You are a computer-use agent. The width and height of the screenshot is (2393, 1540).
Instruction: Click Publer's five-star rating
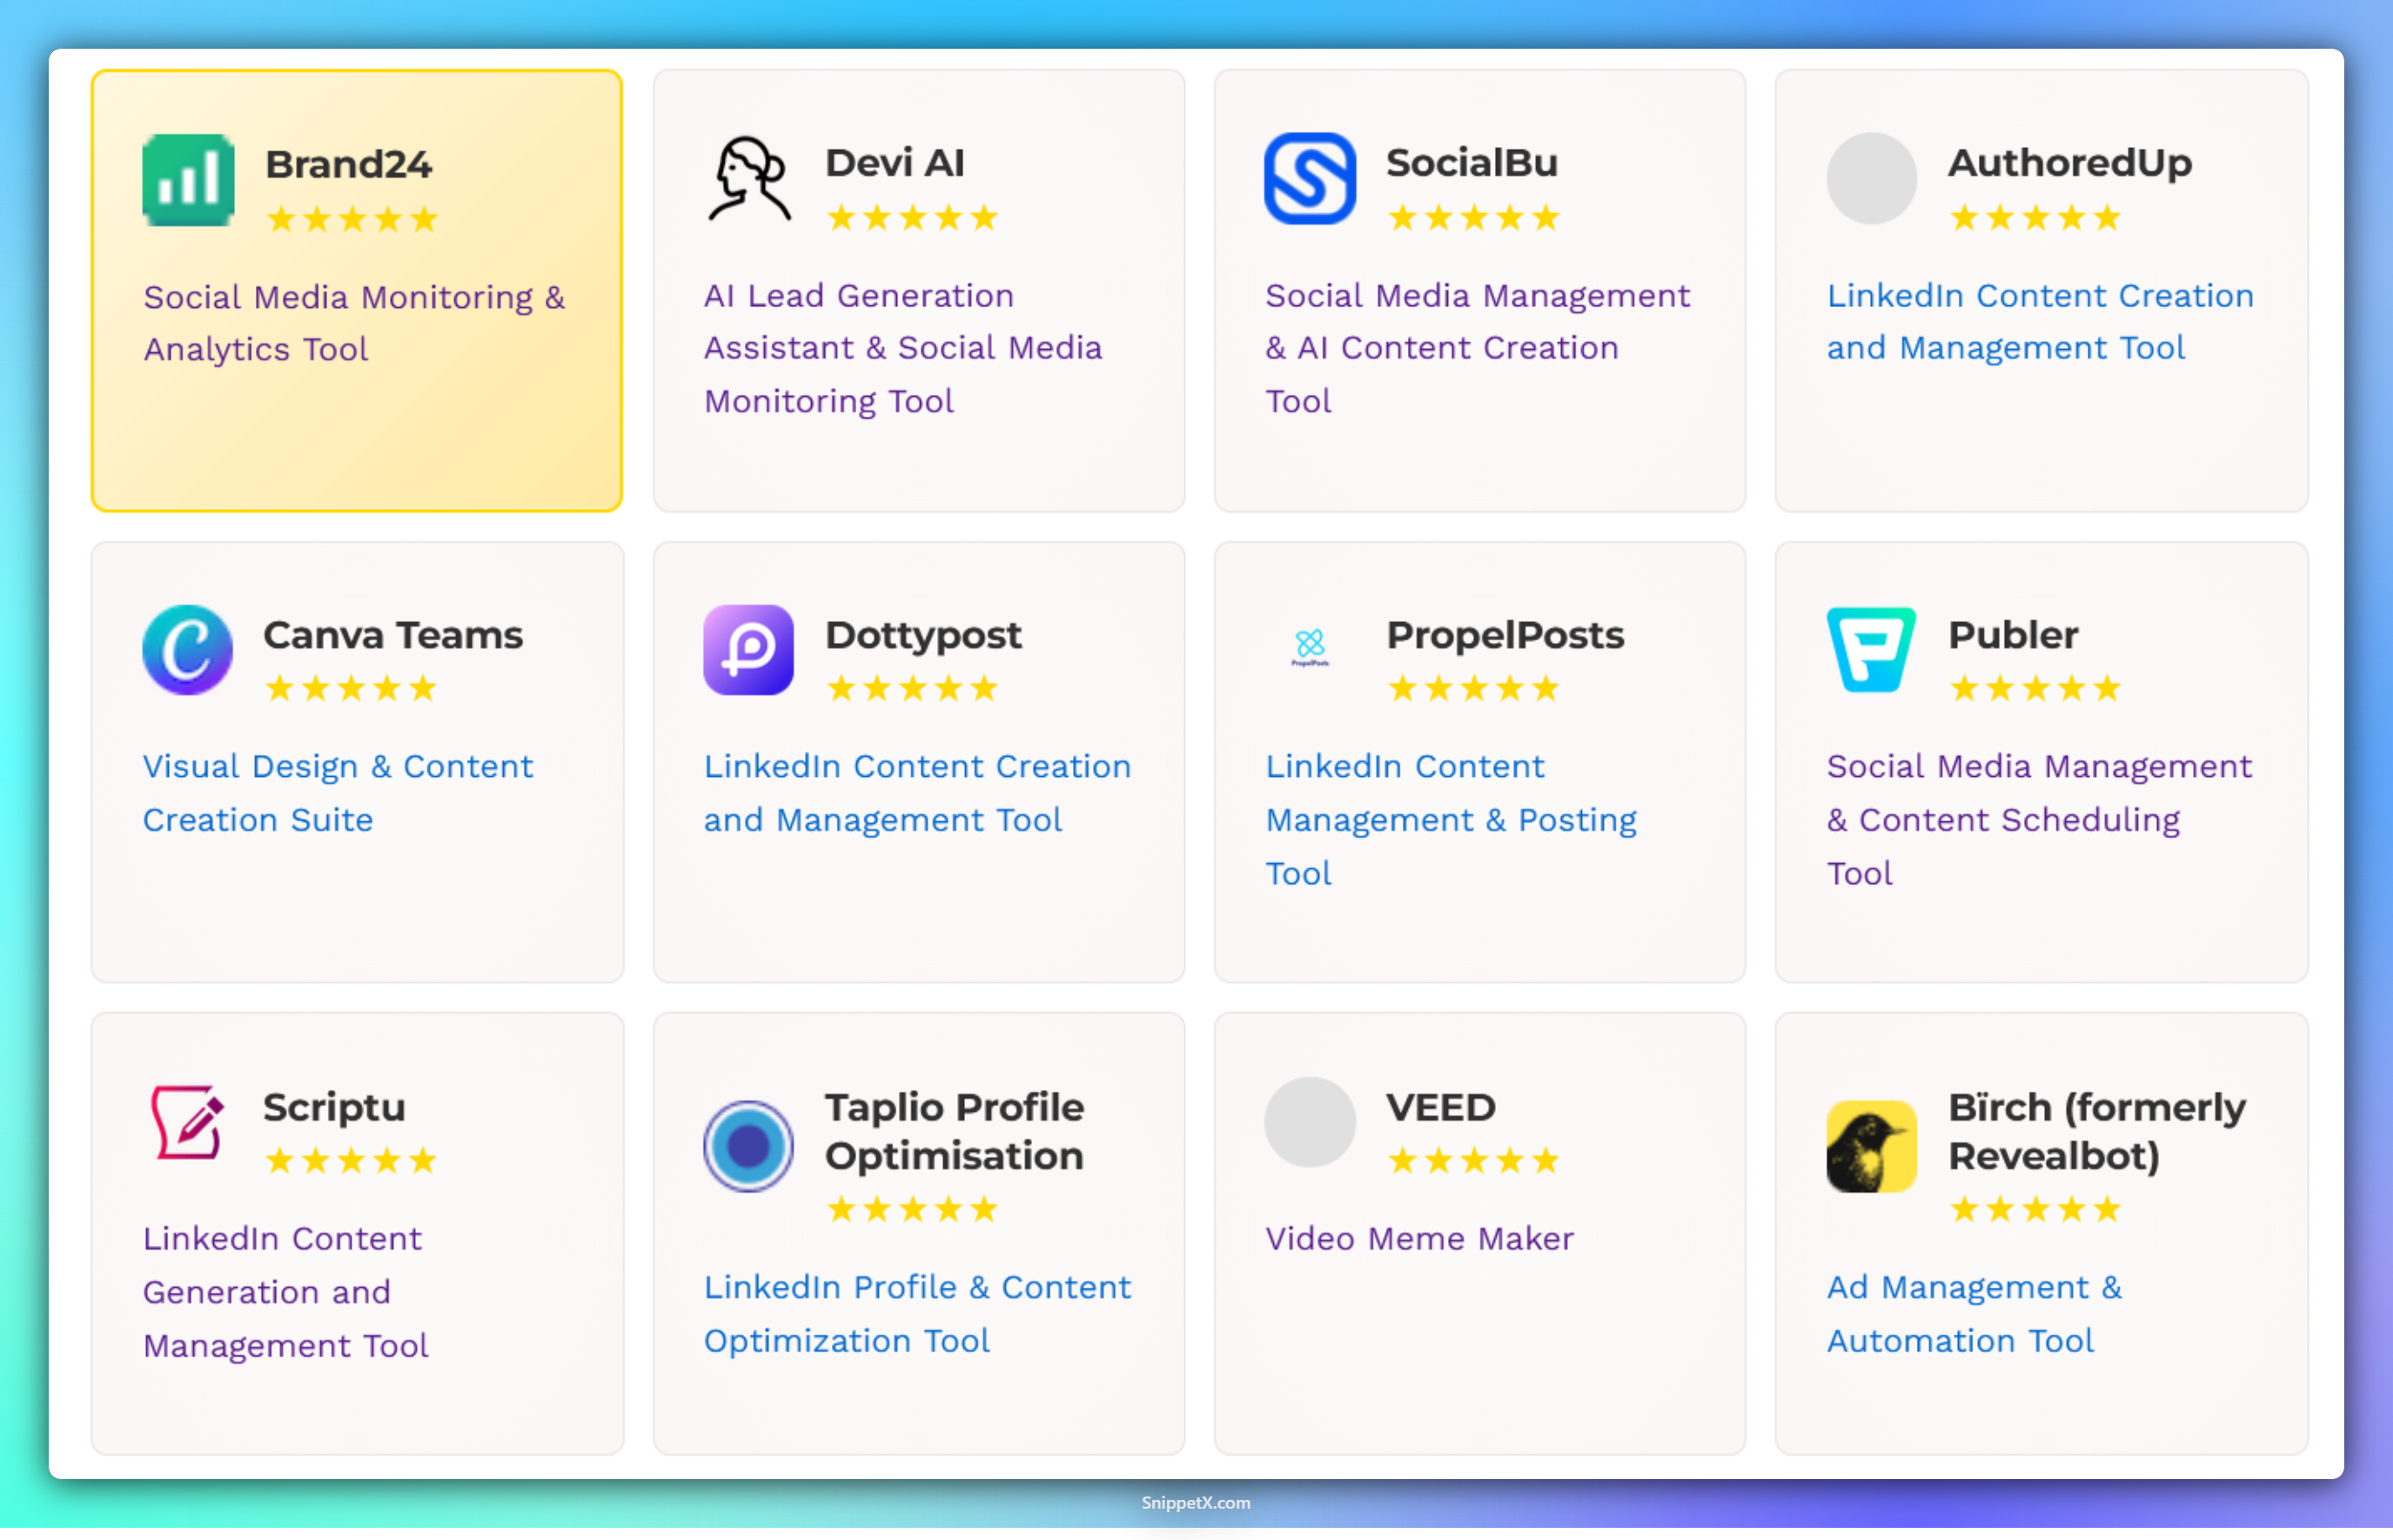pyautogui.click(x=2035, y=688)
